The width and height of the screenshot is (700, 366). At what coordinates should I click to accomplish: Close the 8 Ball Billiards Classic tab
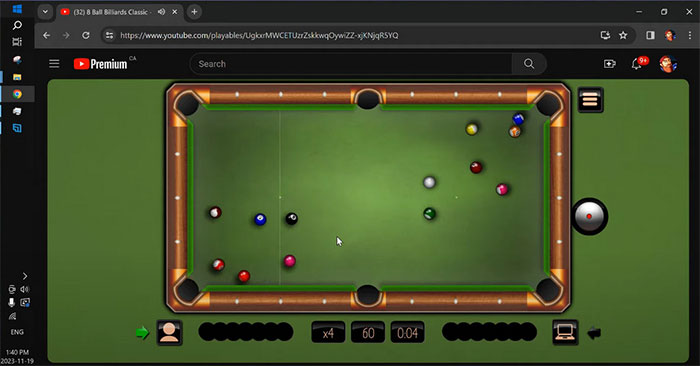pos(175,12)
